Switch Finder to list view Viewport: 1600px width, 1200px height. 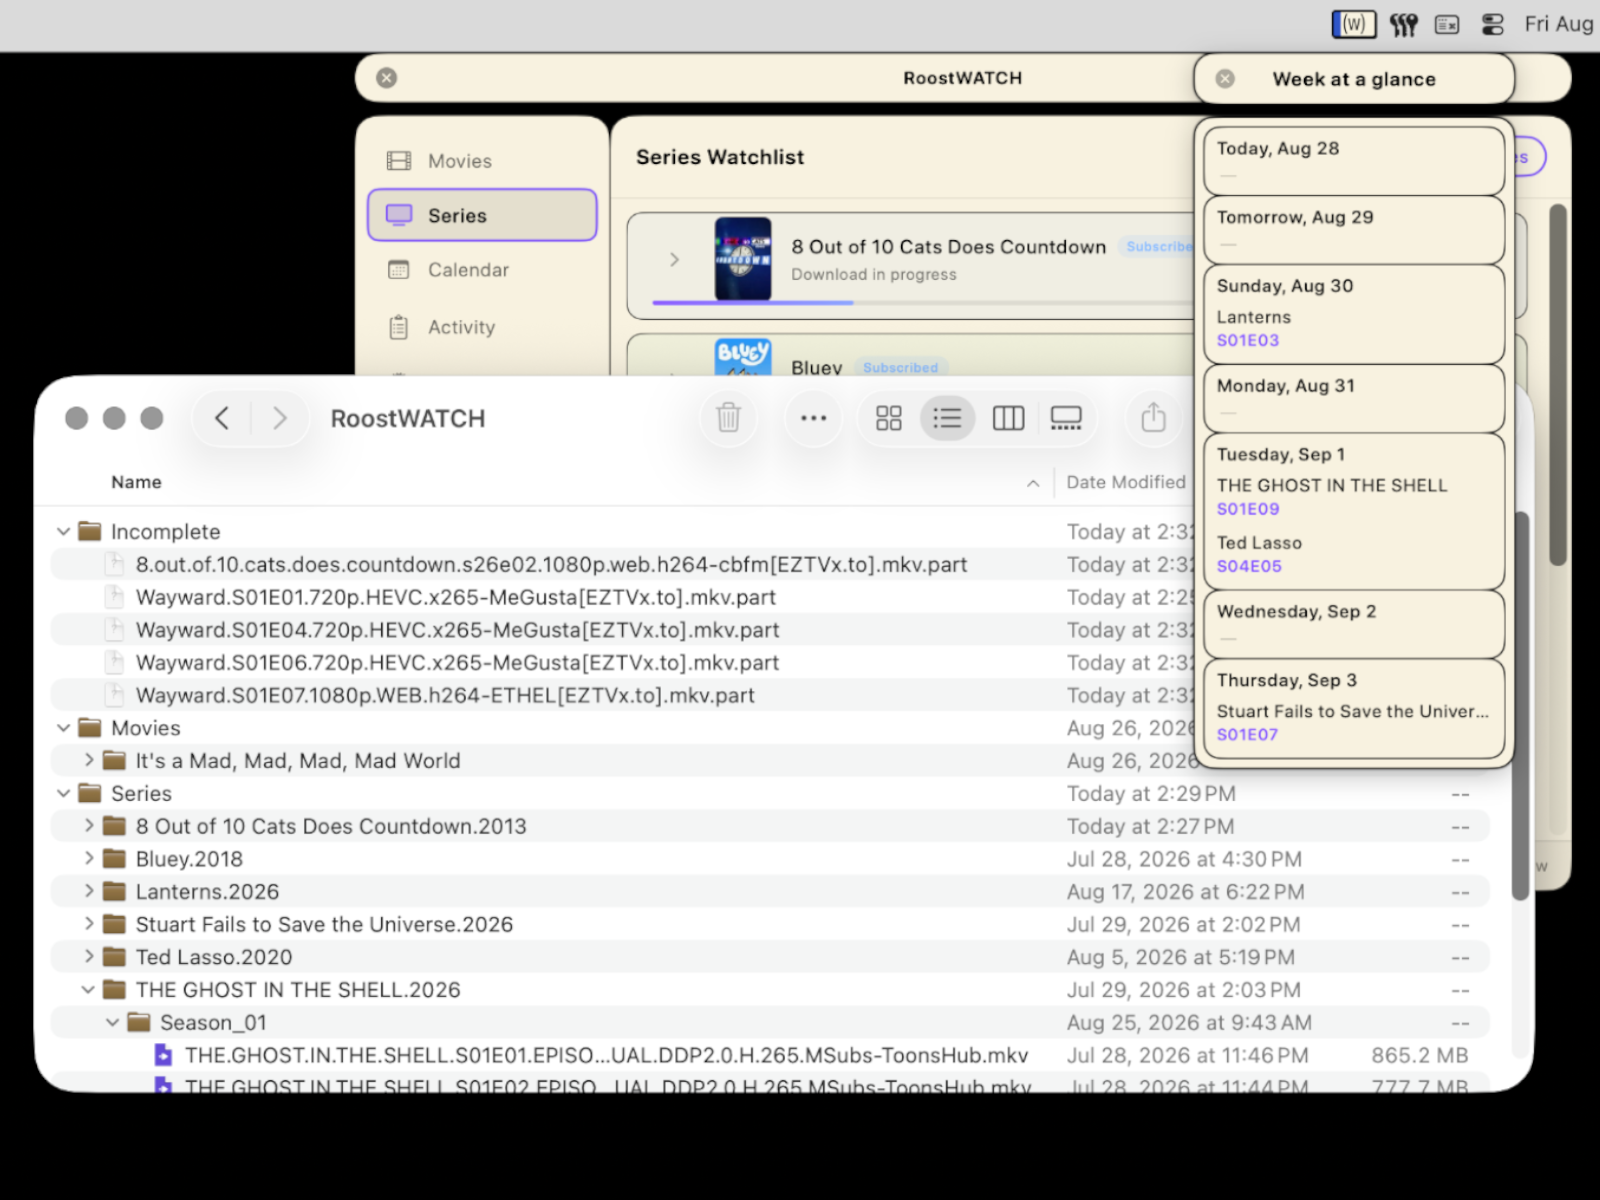pyautogui.click(x=948, y=418)
